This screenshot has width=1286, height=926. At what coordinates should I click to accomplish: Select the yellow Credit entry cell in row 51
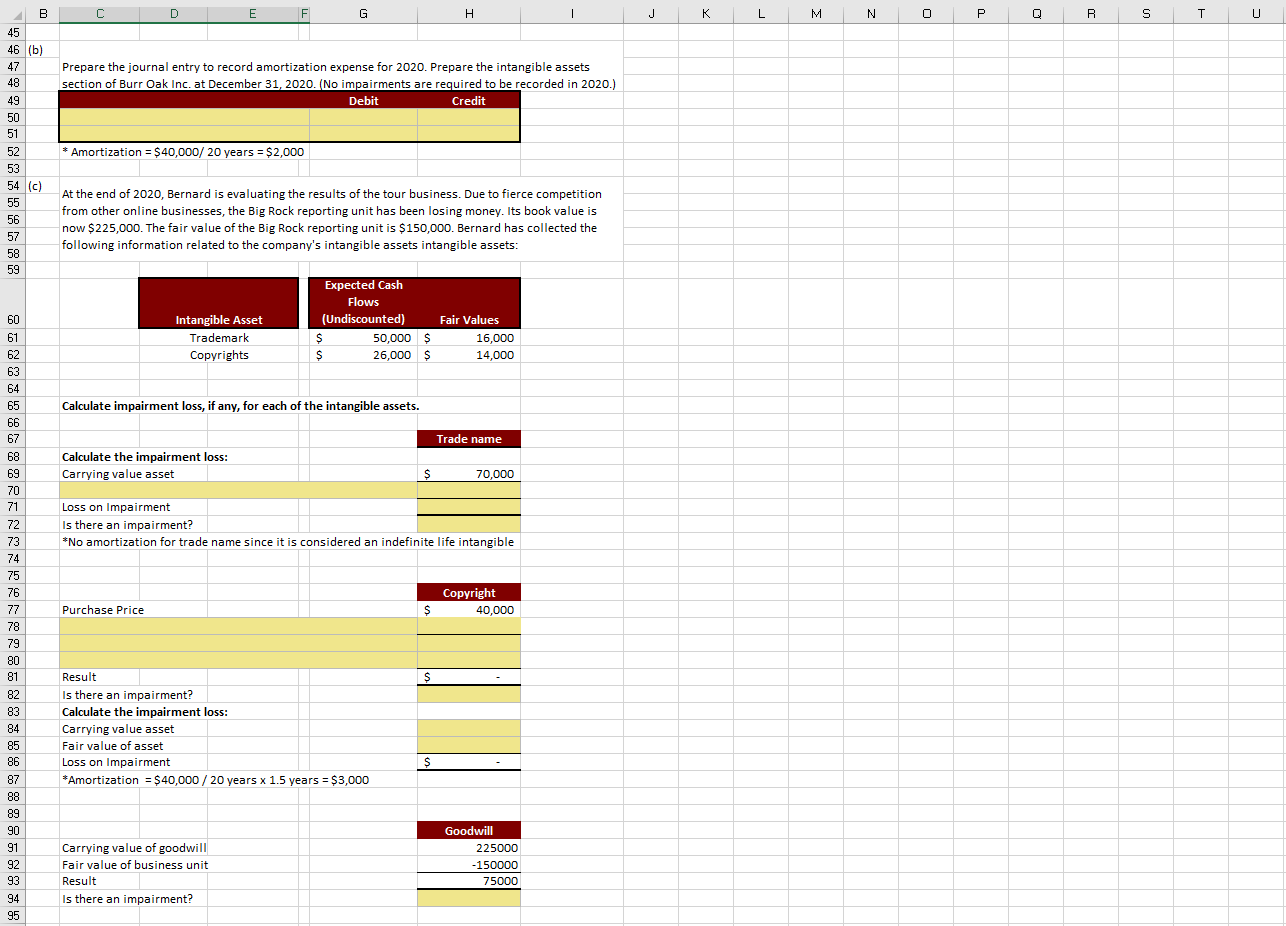[x=468, y=134]
